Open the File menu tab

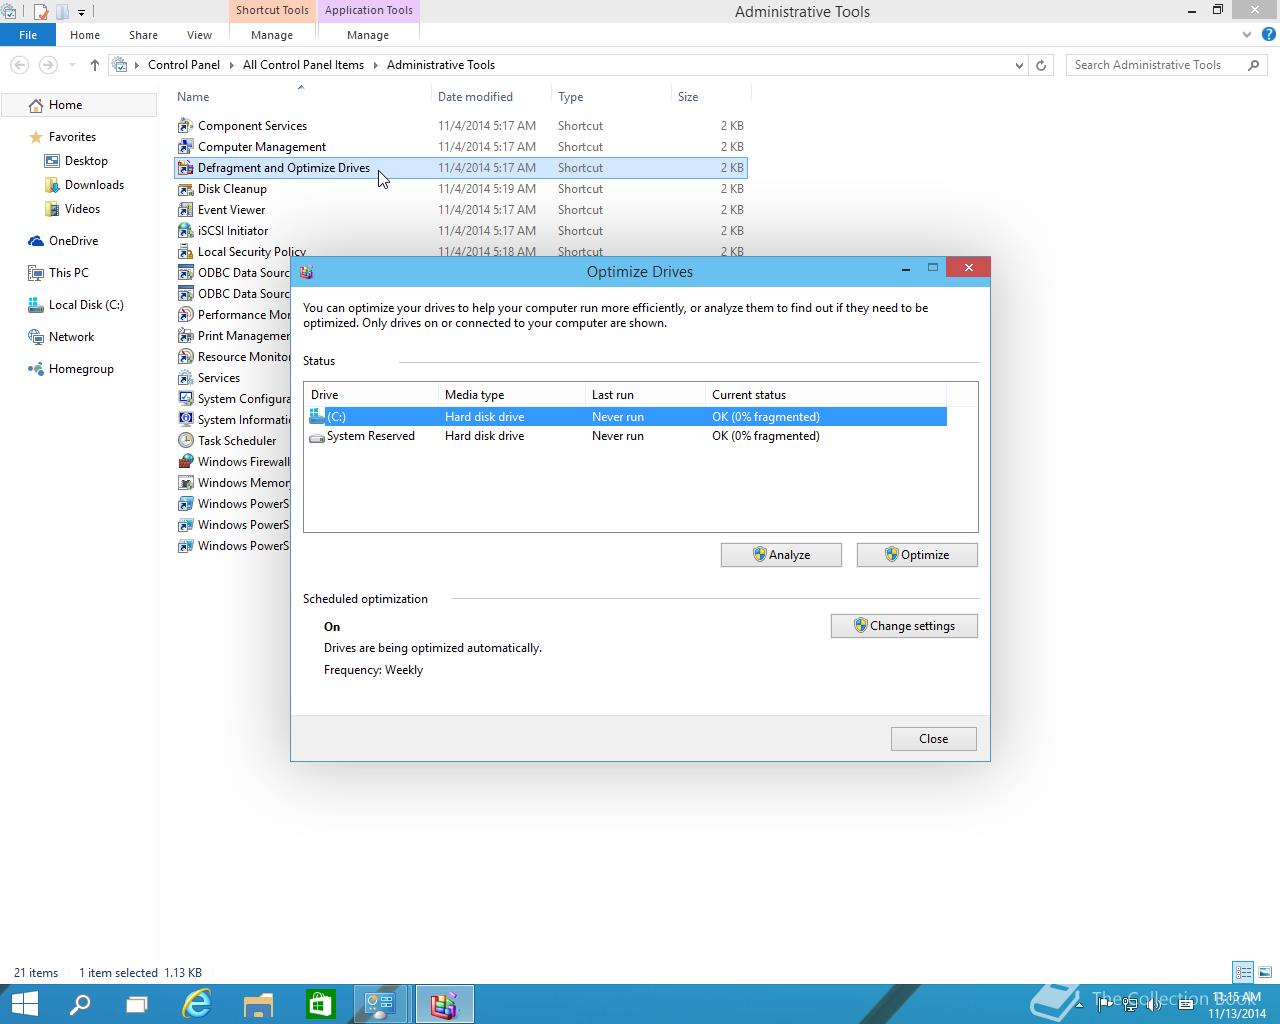tap(28, 35)
